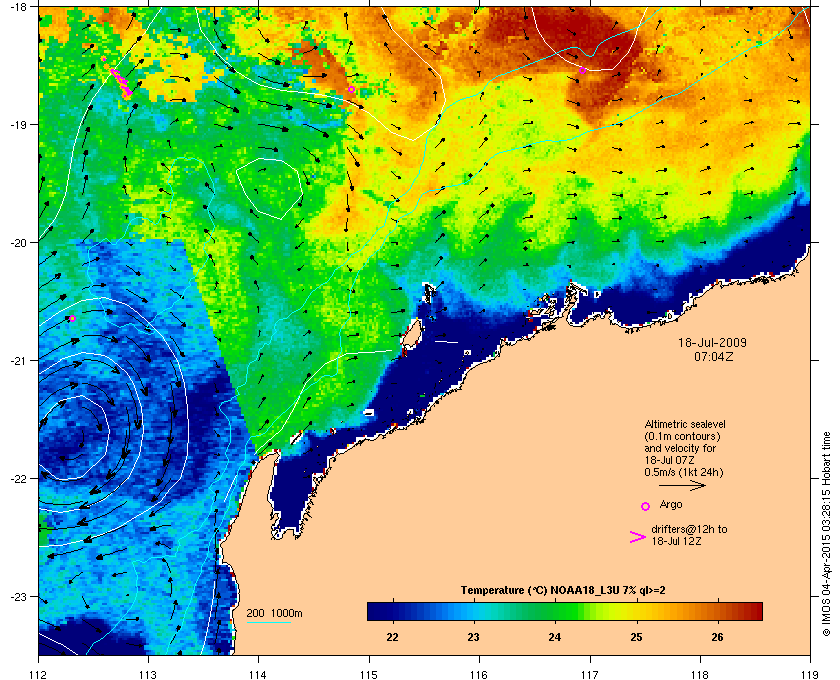Click the Argo float marker near 115E
Image resolution: width=840 pixels, height=680 pixels.
tap(351, 89)
